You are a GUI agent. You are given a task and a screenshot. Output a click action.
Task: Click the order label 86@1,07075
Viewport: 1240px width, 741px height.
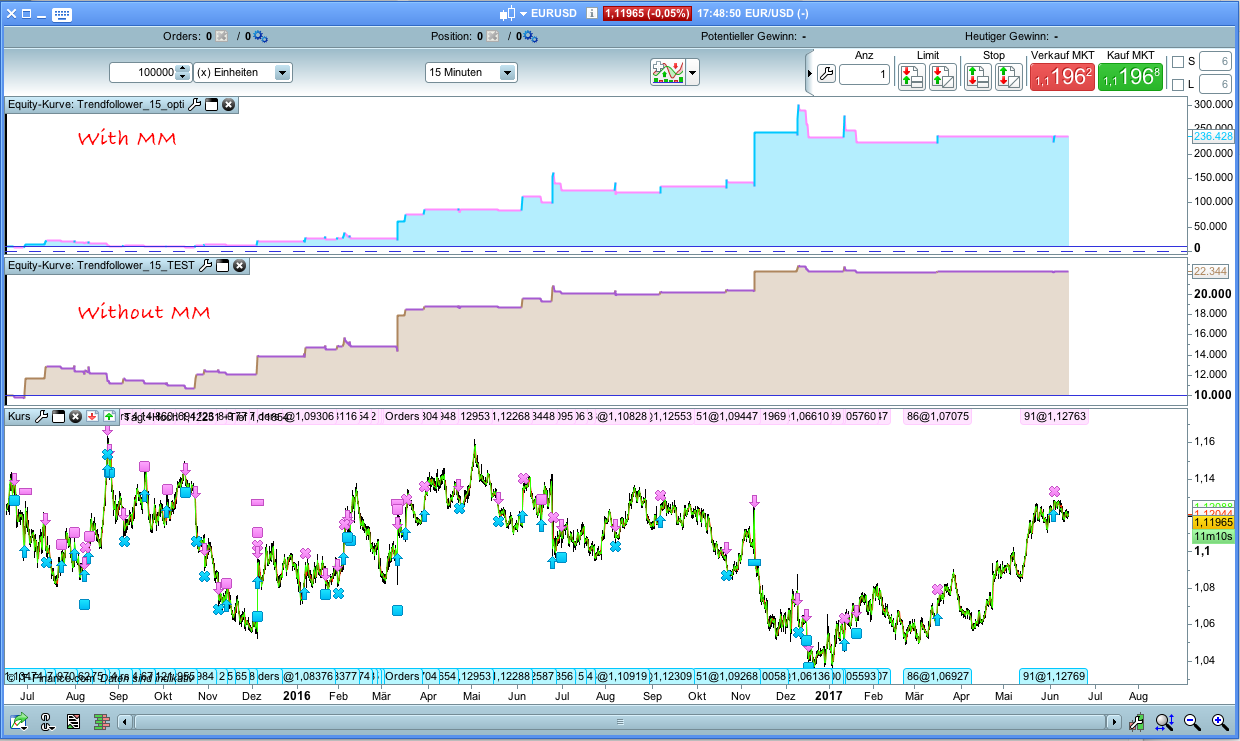tap(937, 417)
